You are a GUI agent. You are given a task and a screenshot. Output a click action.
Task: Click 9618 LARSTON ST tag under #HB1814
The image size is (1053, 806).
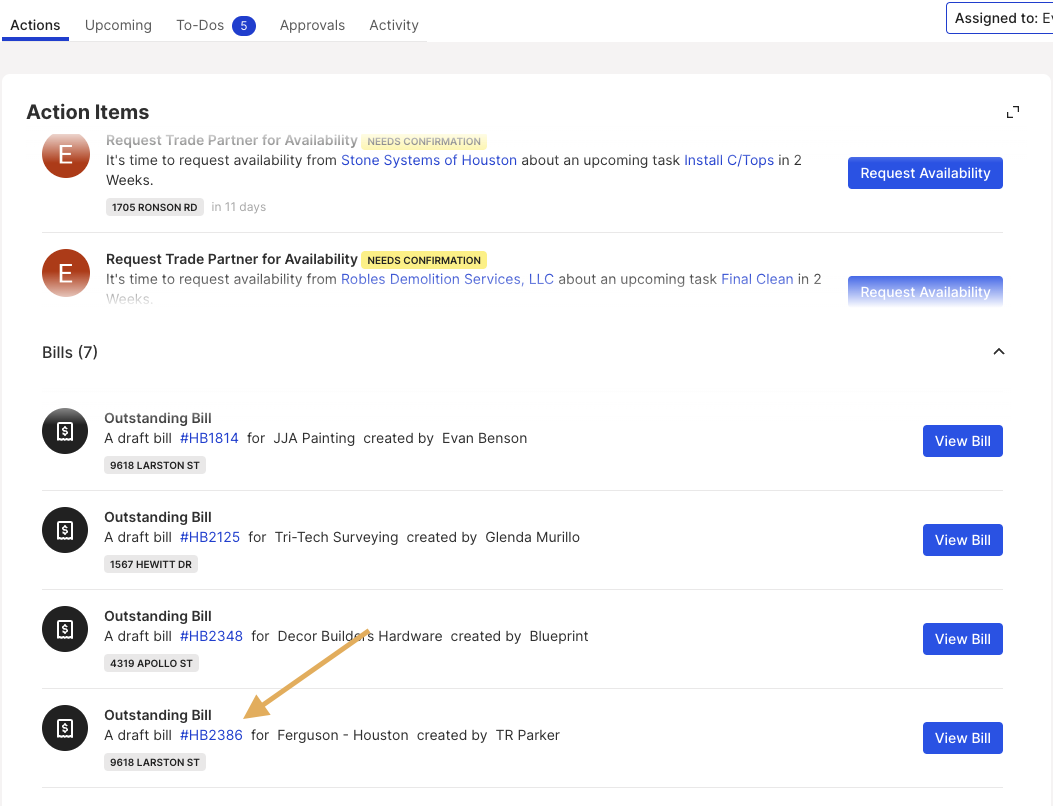[154, 465]
